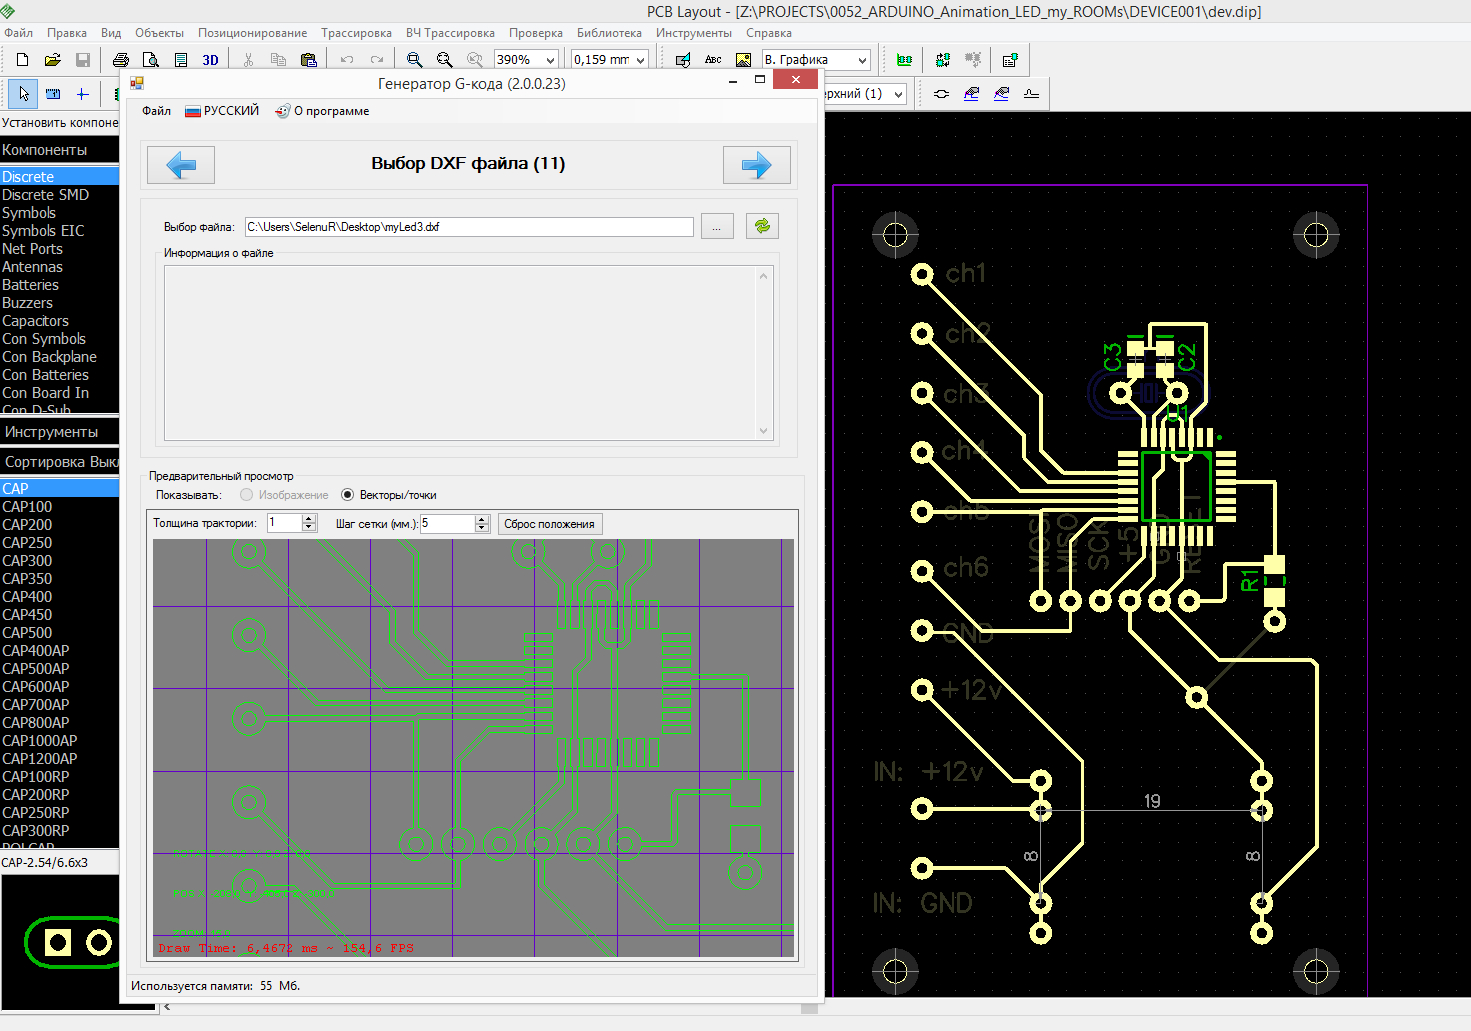The width and height of the screenshot is (1471, 1031).
Task: Click the Print icon in toolbar
Action: (121, 60)
